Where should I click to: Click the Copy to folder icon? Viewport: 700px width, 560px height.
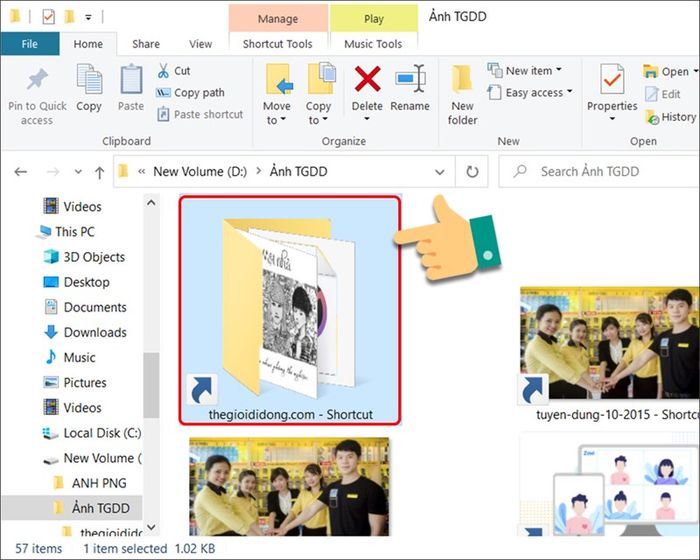pos(321,79)
